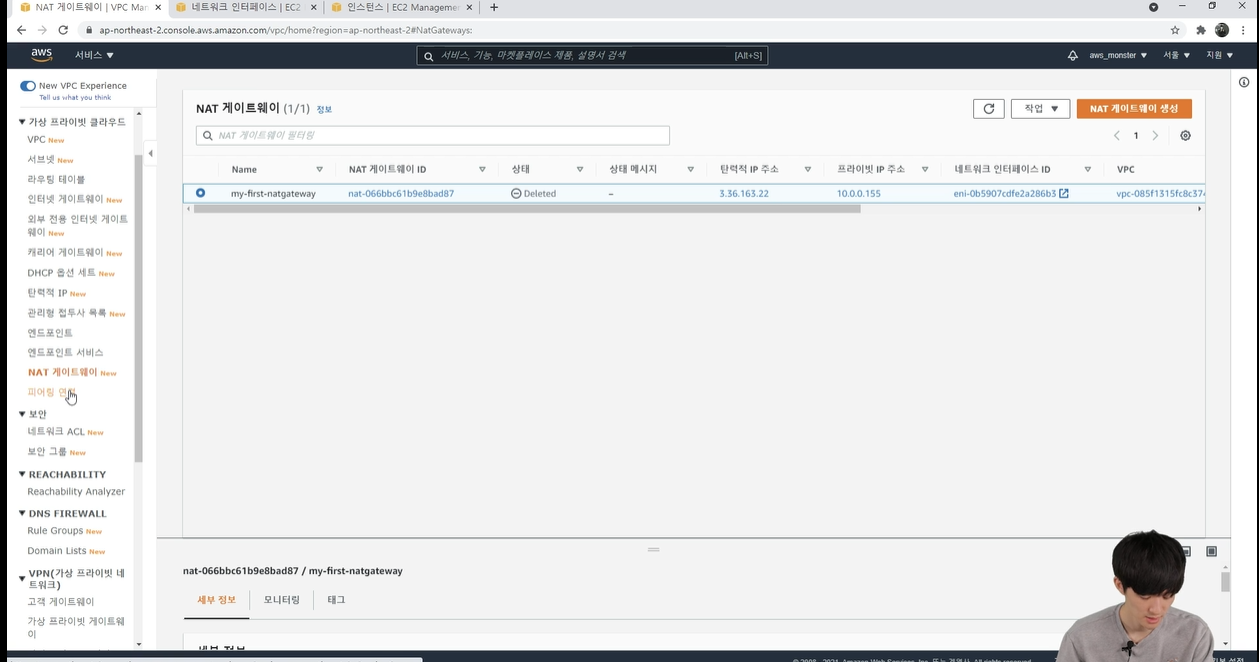Open table preferences gear icon

(x=1185, y=136)
